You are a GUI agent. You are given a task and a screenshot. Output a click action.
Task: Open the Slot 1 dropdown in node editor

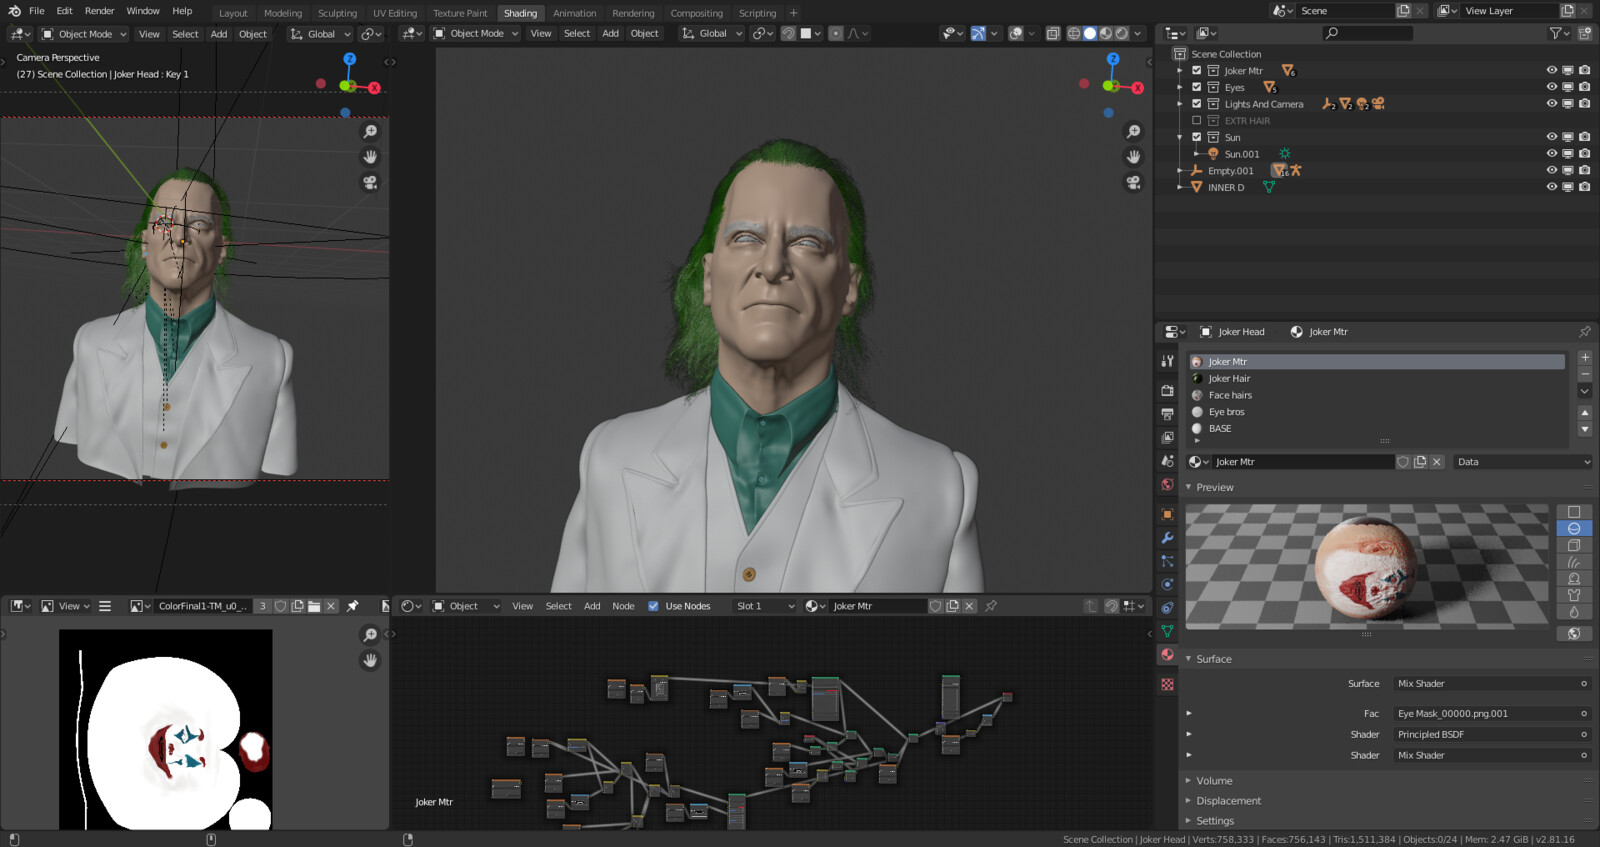(x=765, y=606)
